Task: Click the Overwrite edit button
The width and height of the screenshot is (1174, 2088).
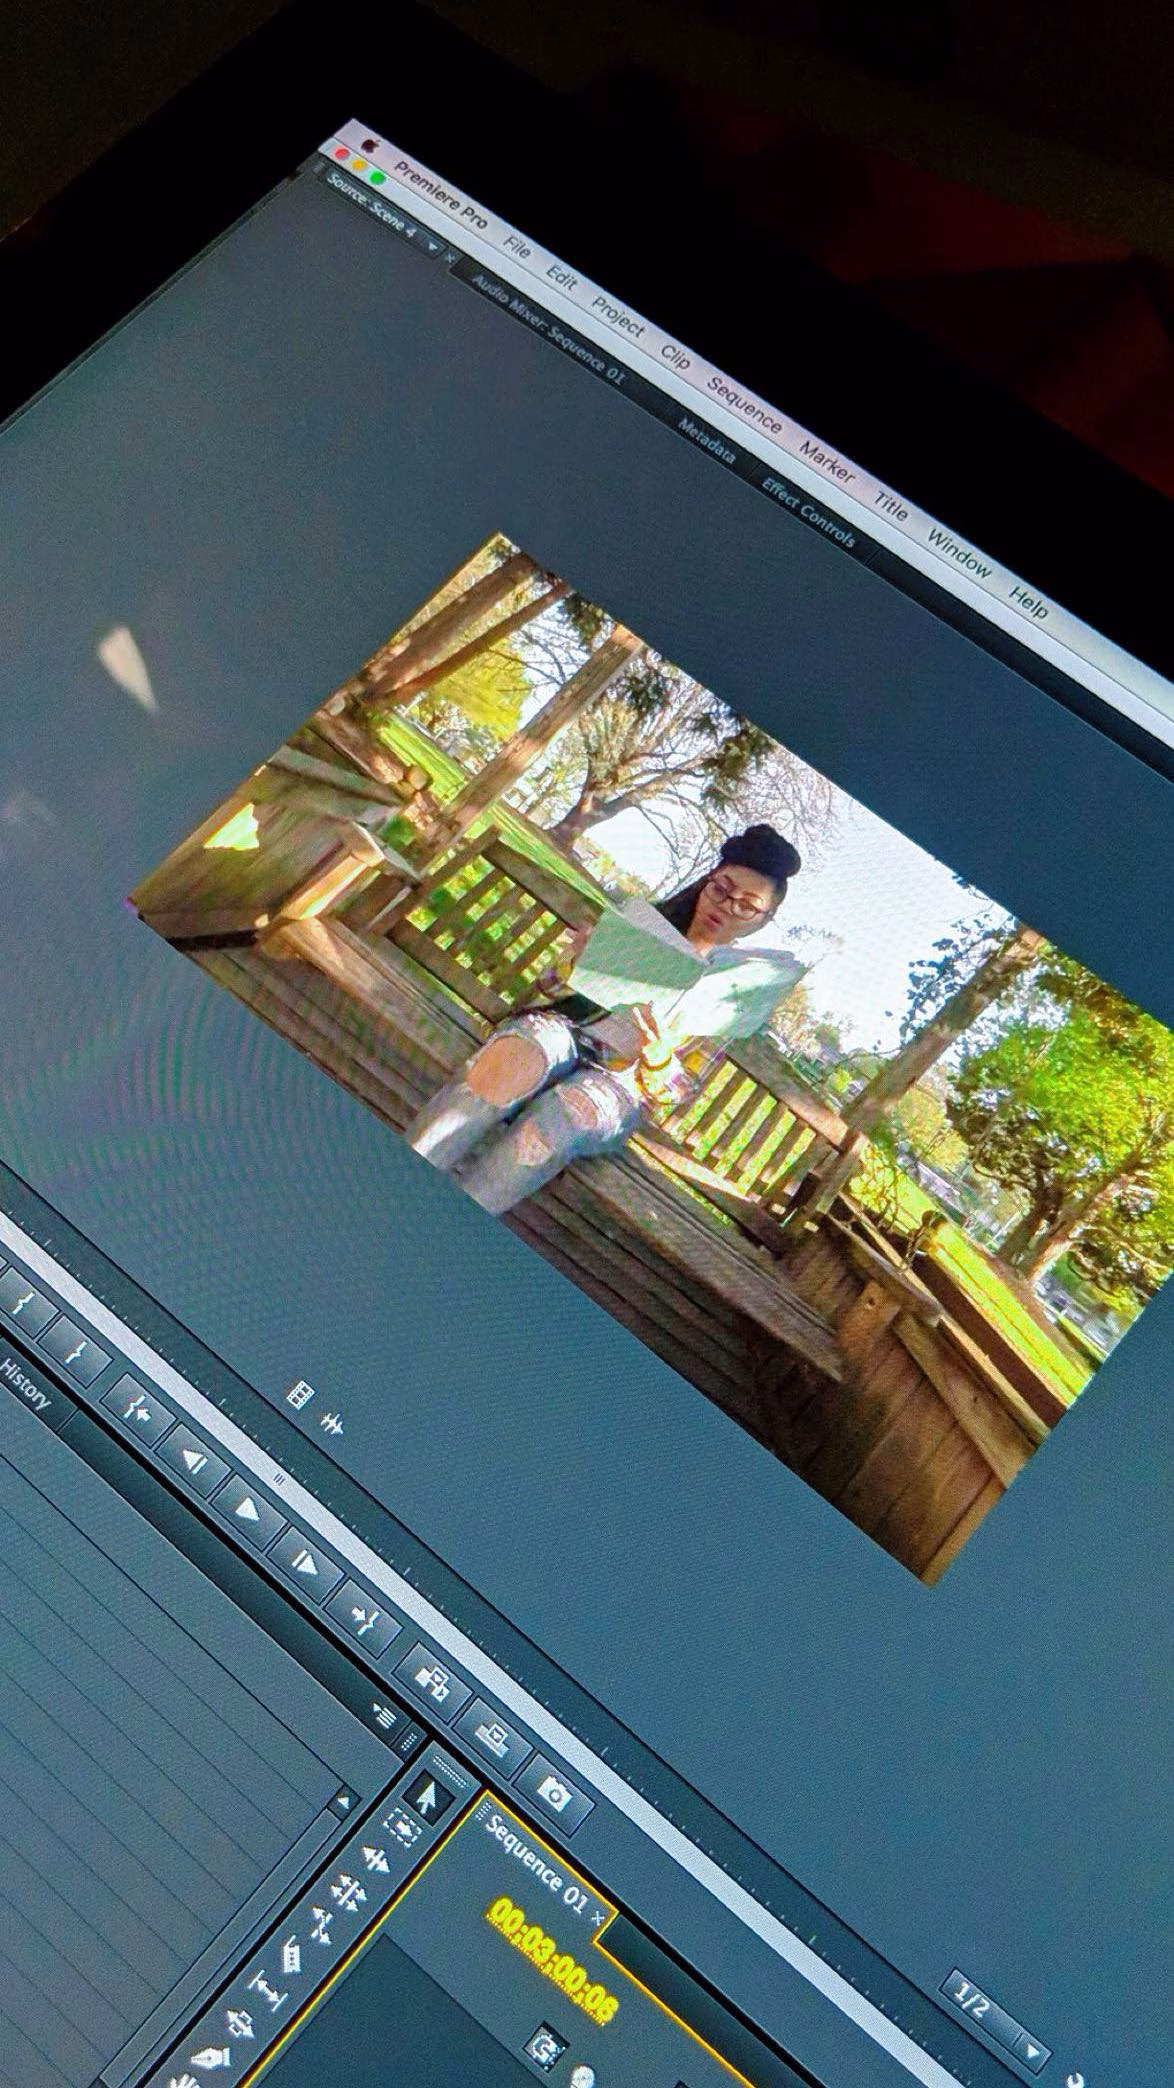Action: (494, 1740)
